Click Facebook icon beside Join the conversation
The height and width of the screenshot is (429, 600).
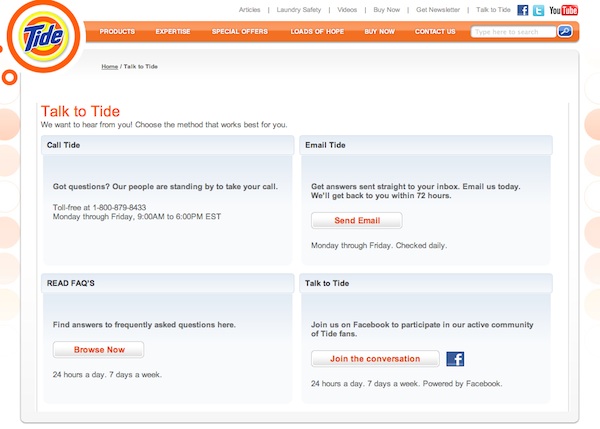455,359
